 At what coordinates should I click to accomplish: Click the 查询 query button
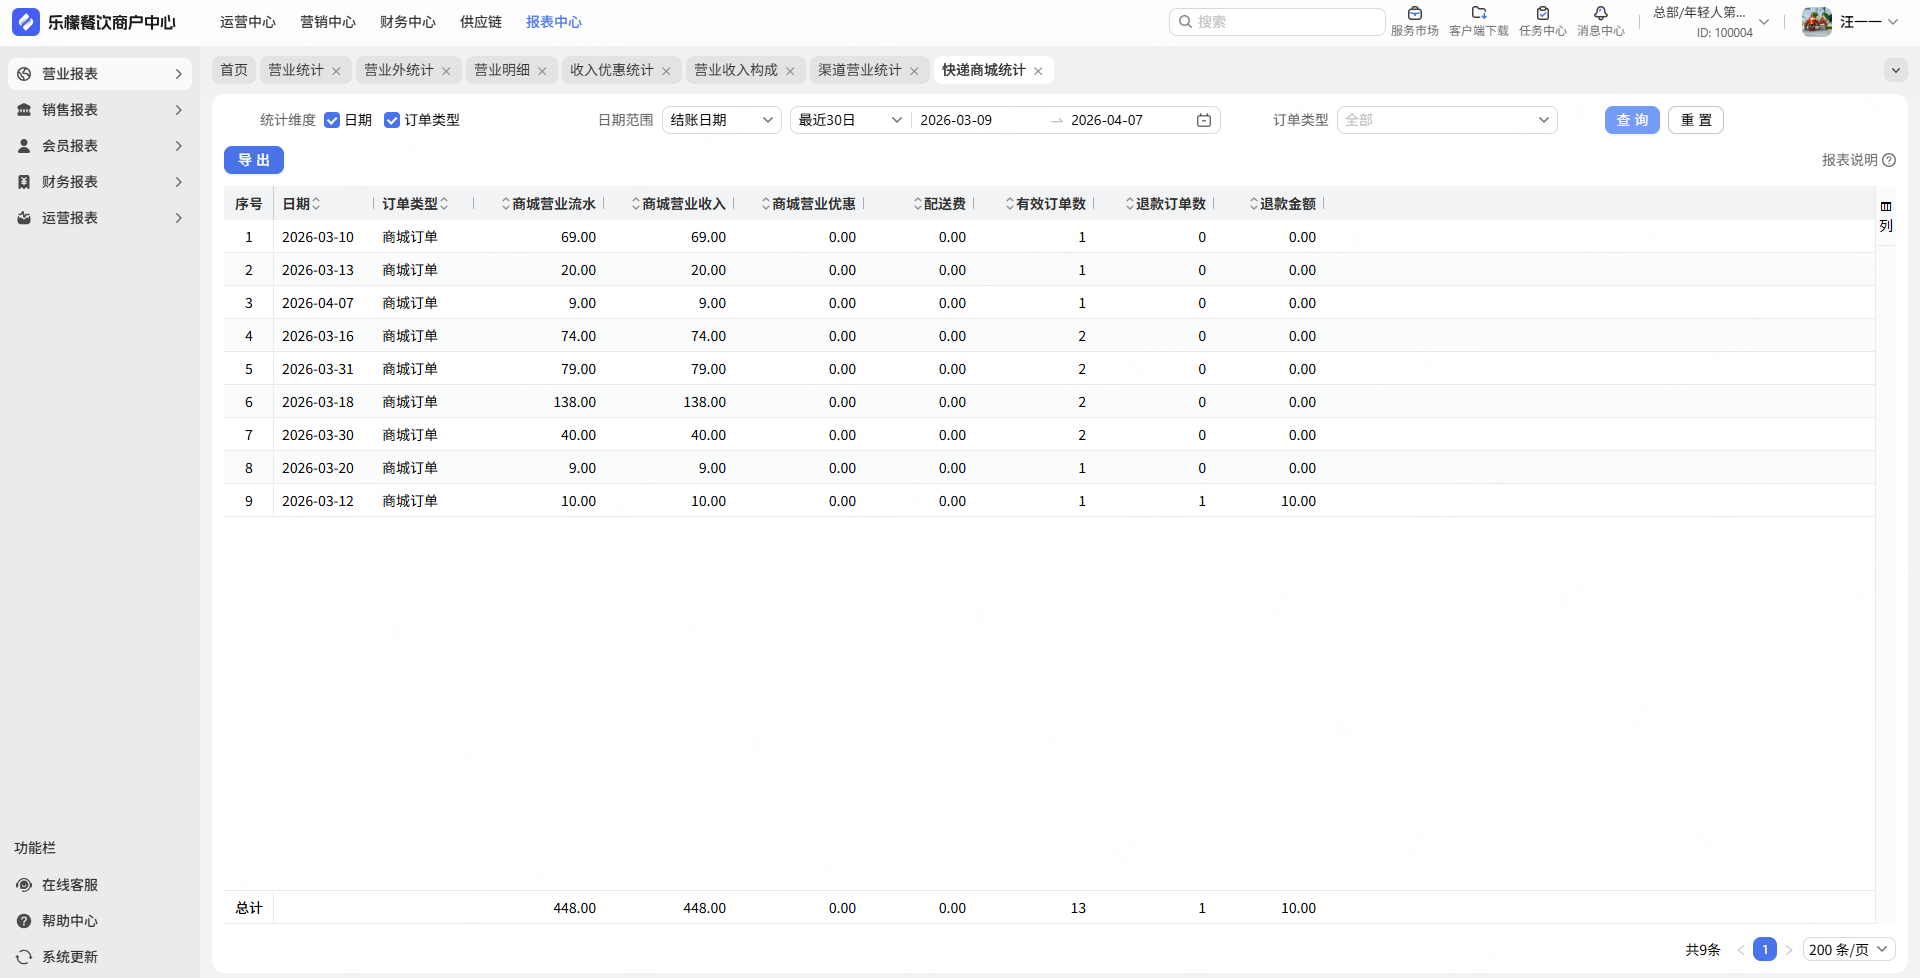1632,120
